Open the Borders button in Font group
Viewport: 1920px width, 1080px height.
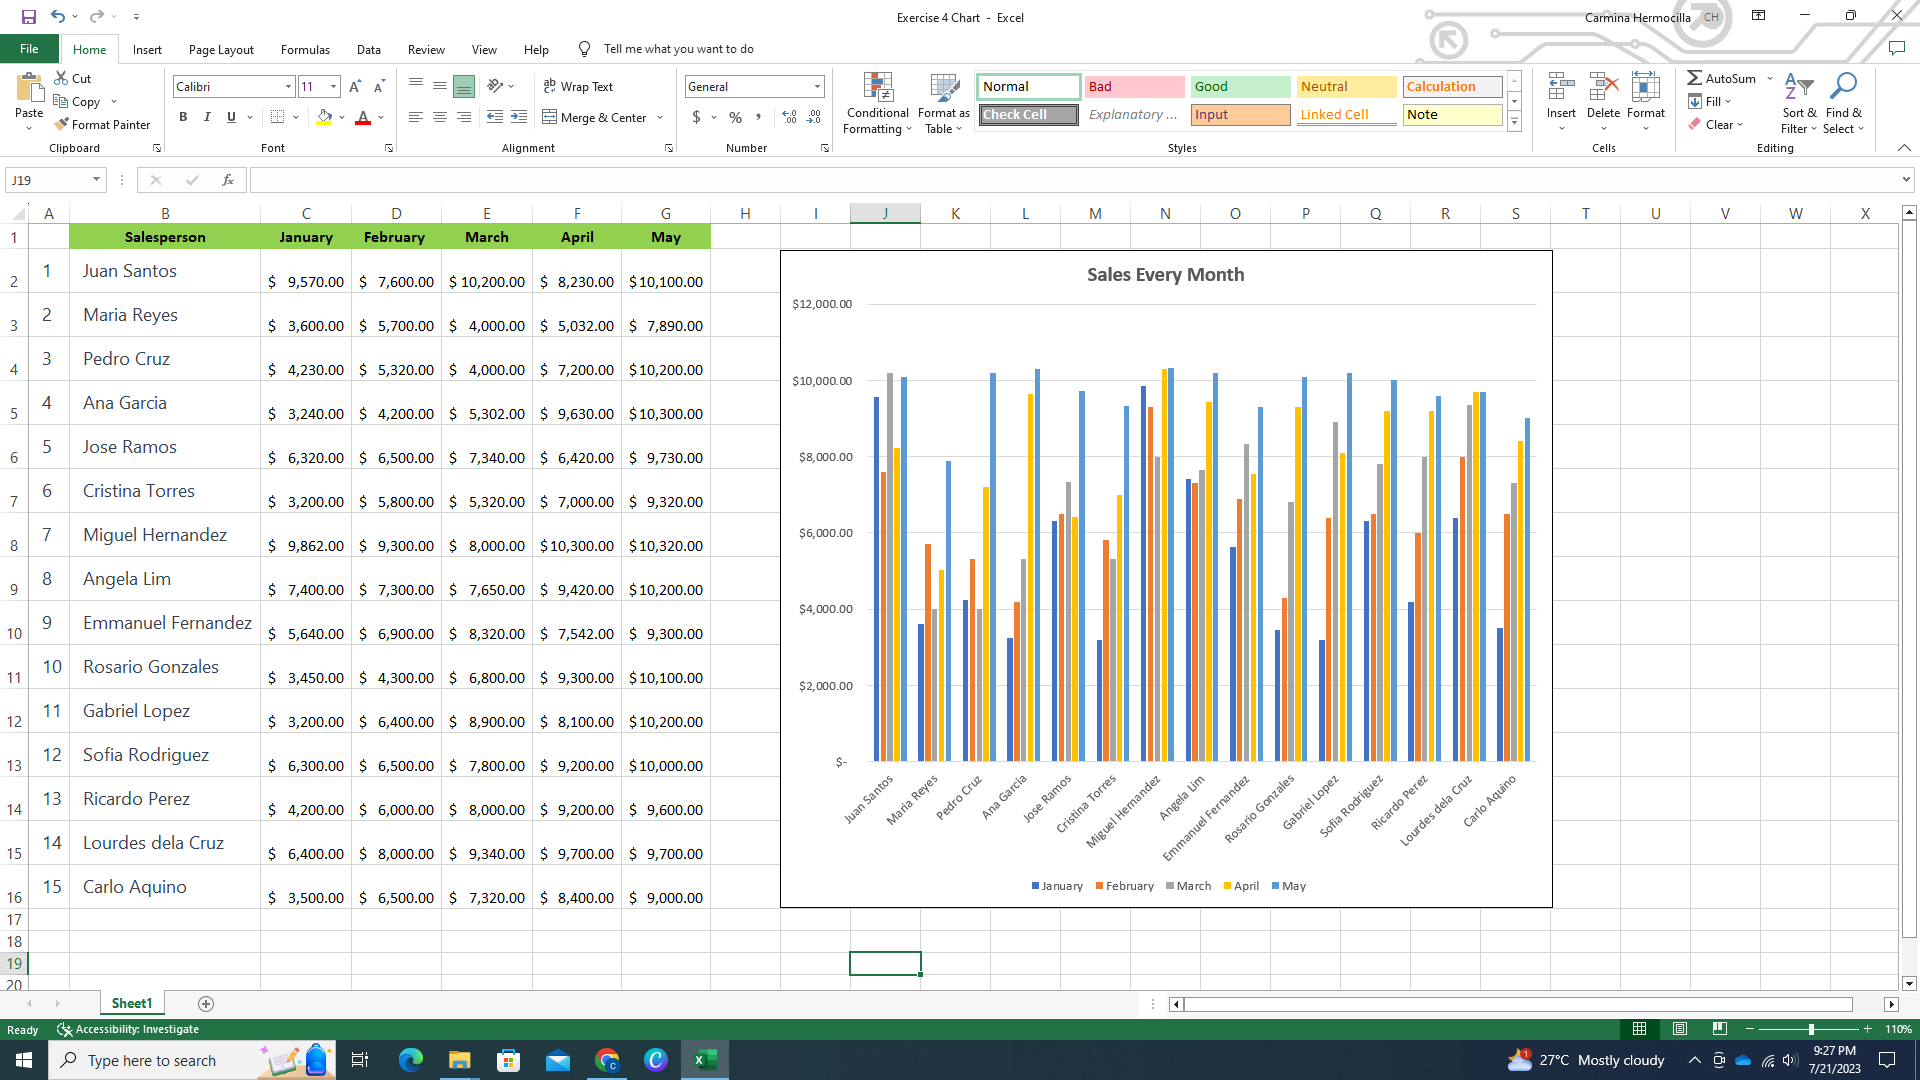[278, 117]
